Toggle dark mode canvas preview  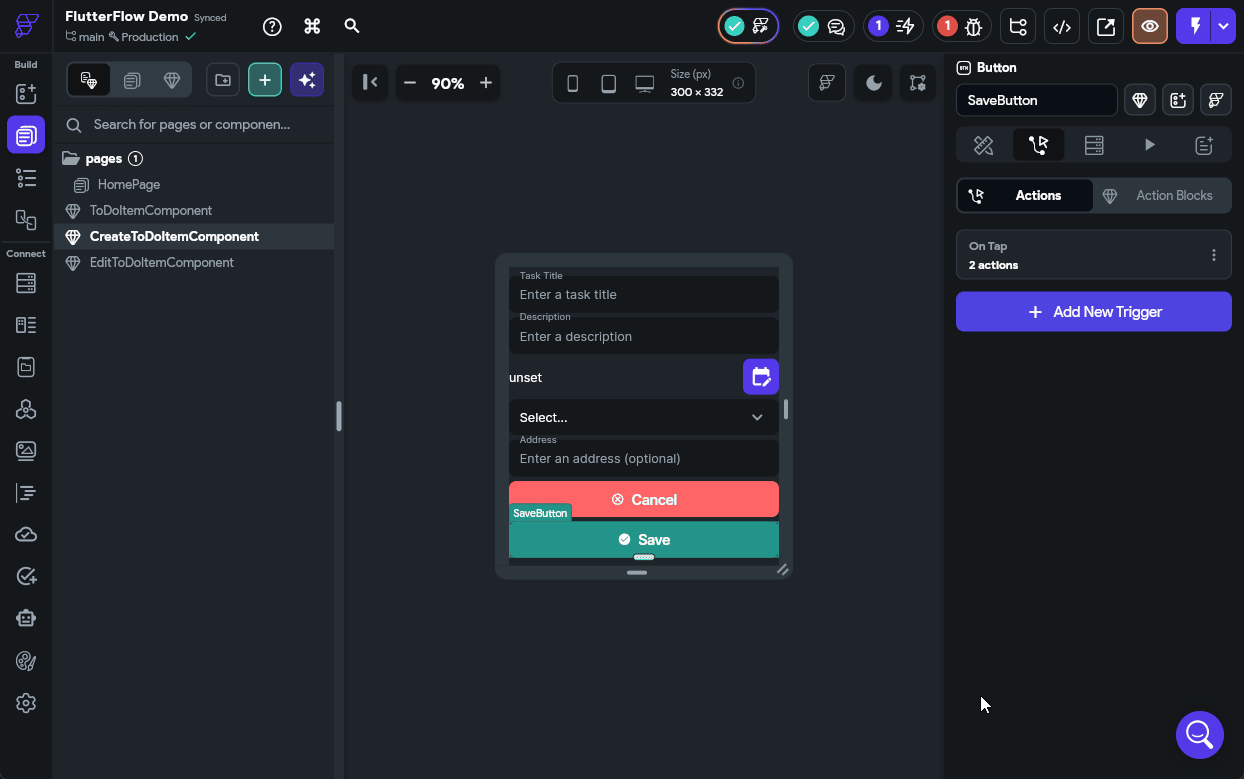(x=873, y=83)
